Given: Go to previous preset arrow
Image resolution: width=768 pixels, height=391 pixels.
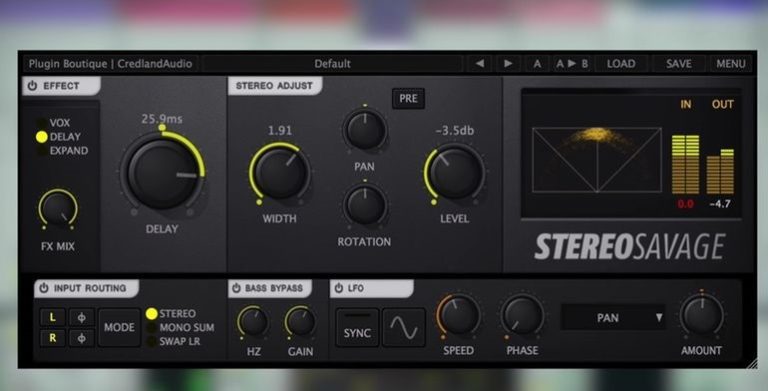Looking at the screenshot, I should (x=480, y=64).
